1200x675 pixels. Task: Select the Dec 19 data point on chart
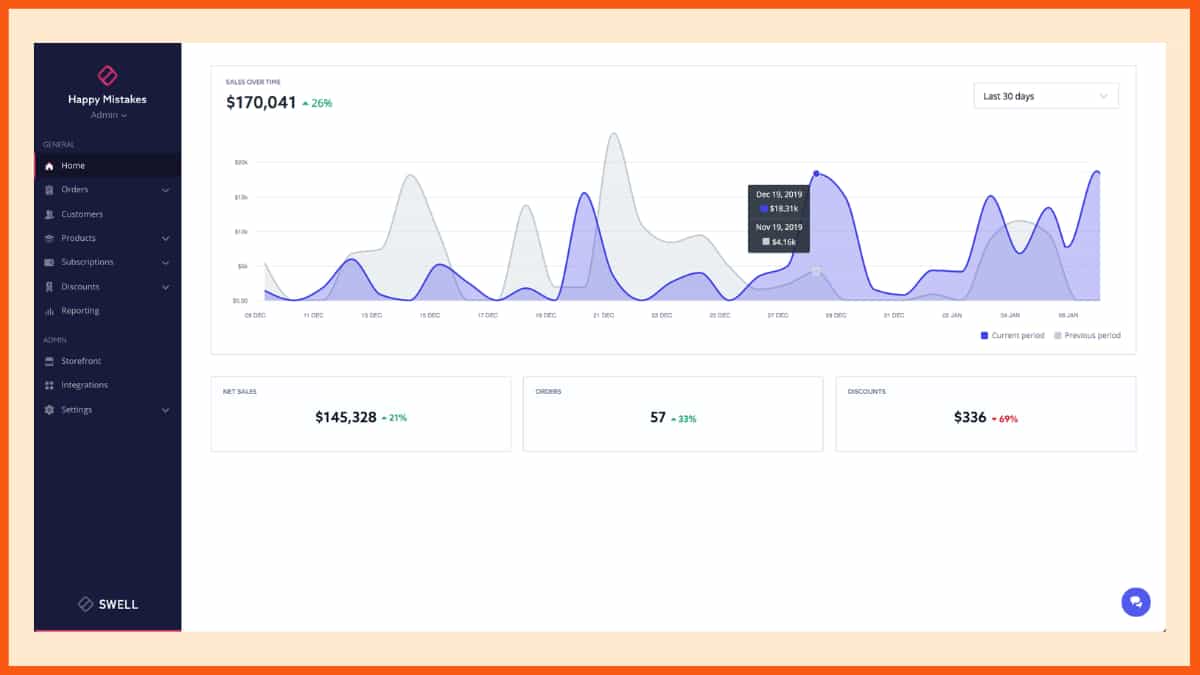816,173
